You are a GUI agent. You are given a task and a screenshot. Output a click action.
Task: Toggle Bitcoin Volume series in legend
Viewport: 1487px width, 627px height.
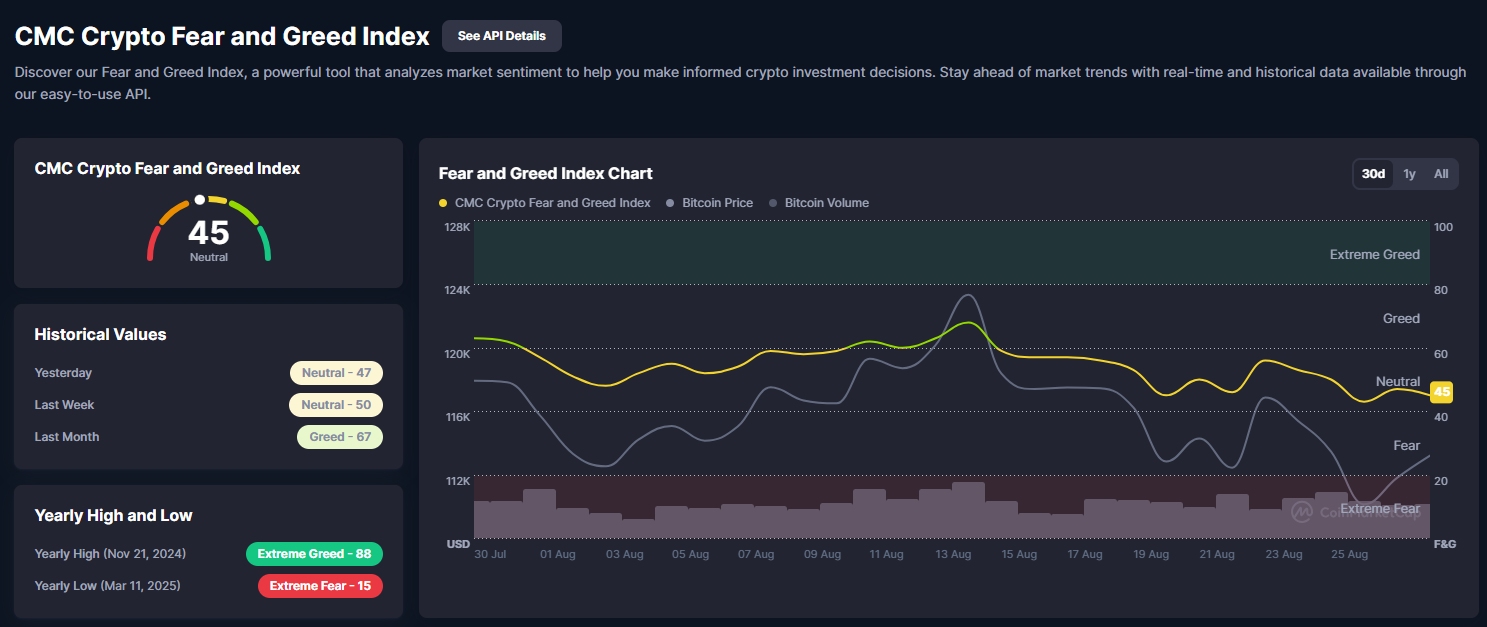click(x=826, y=203)
